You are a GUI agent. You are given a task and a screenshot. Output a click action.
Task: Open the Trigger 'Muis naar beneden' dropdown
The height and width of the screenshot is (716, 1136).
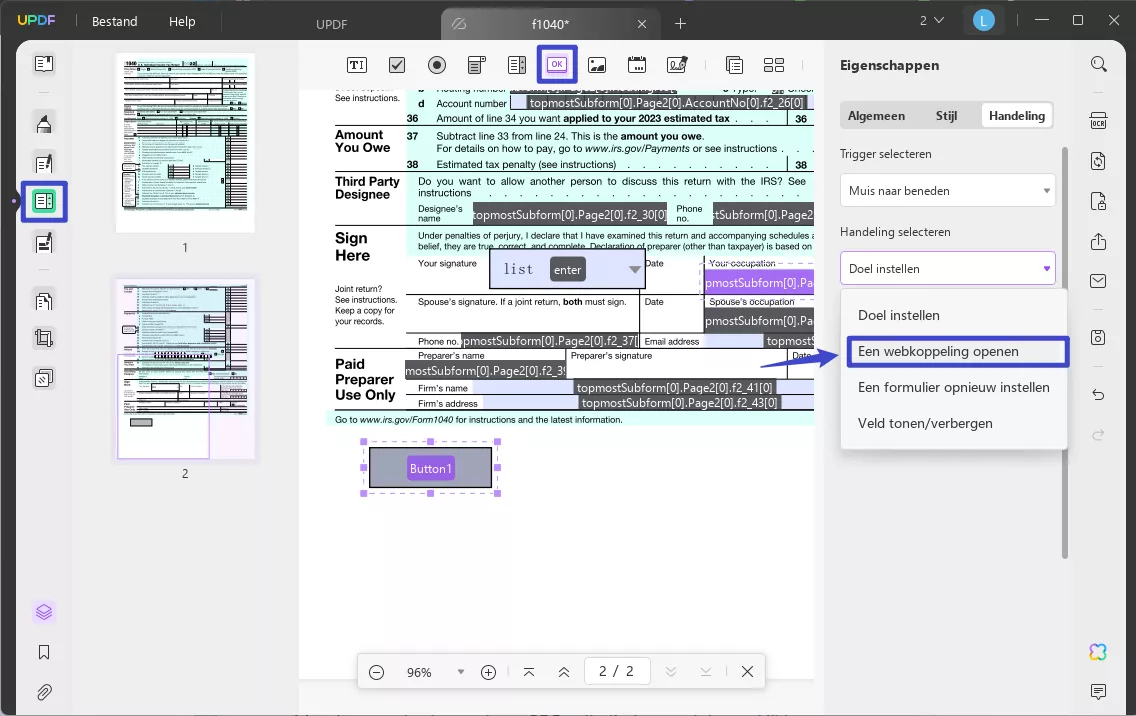coord(948,191)
